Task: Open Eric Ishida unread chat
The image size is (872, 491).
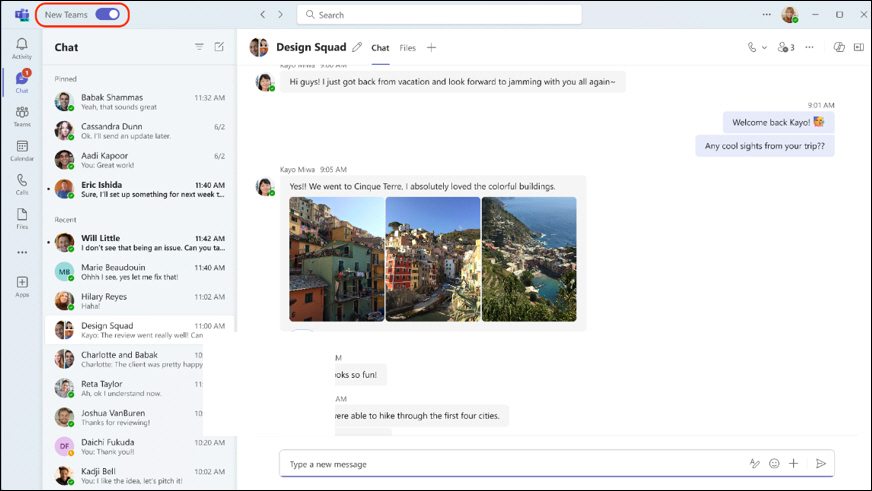Action: [140, 189]
